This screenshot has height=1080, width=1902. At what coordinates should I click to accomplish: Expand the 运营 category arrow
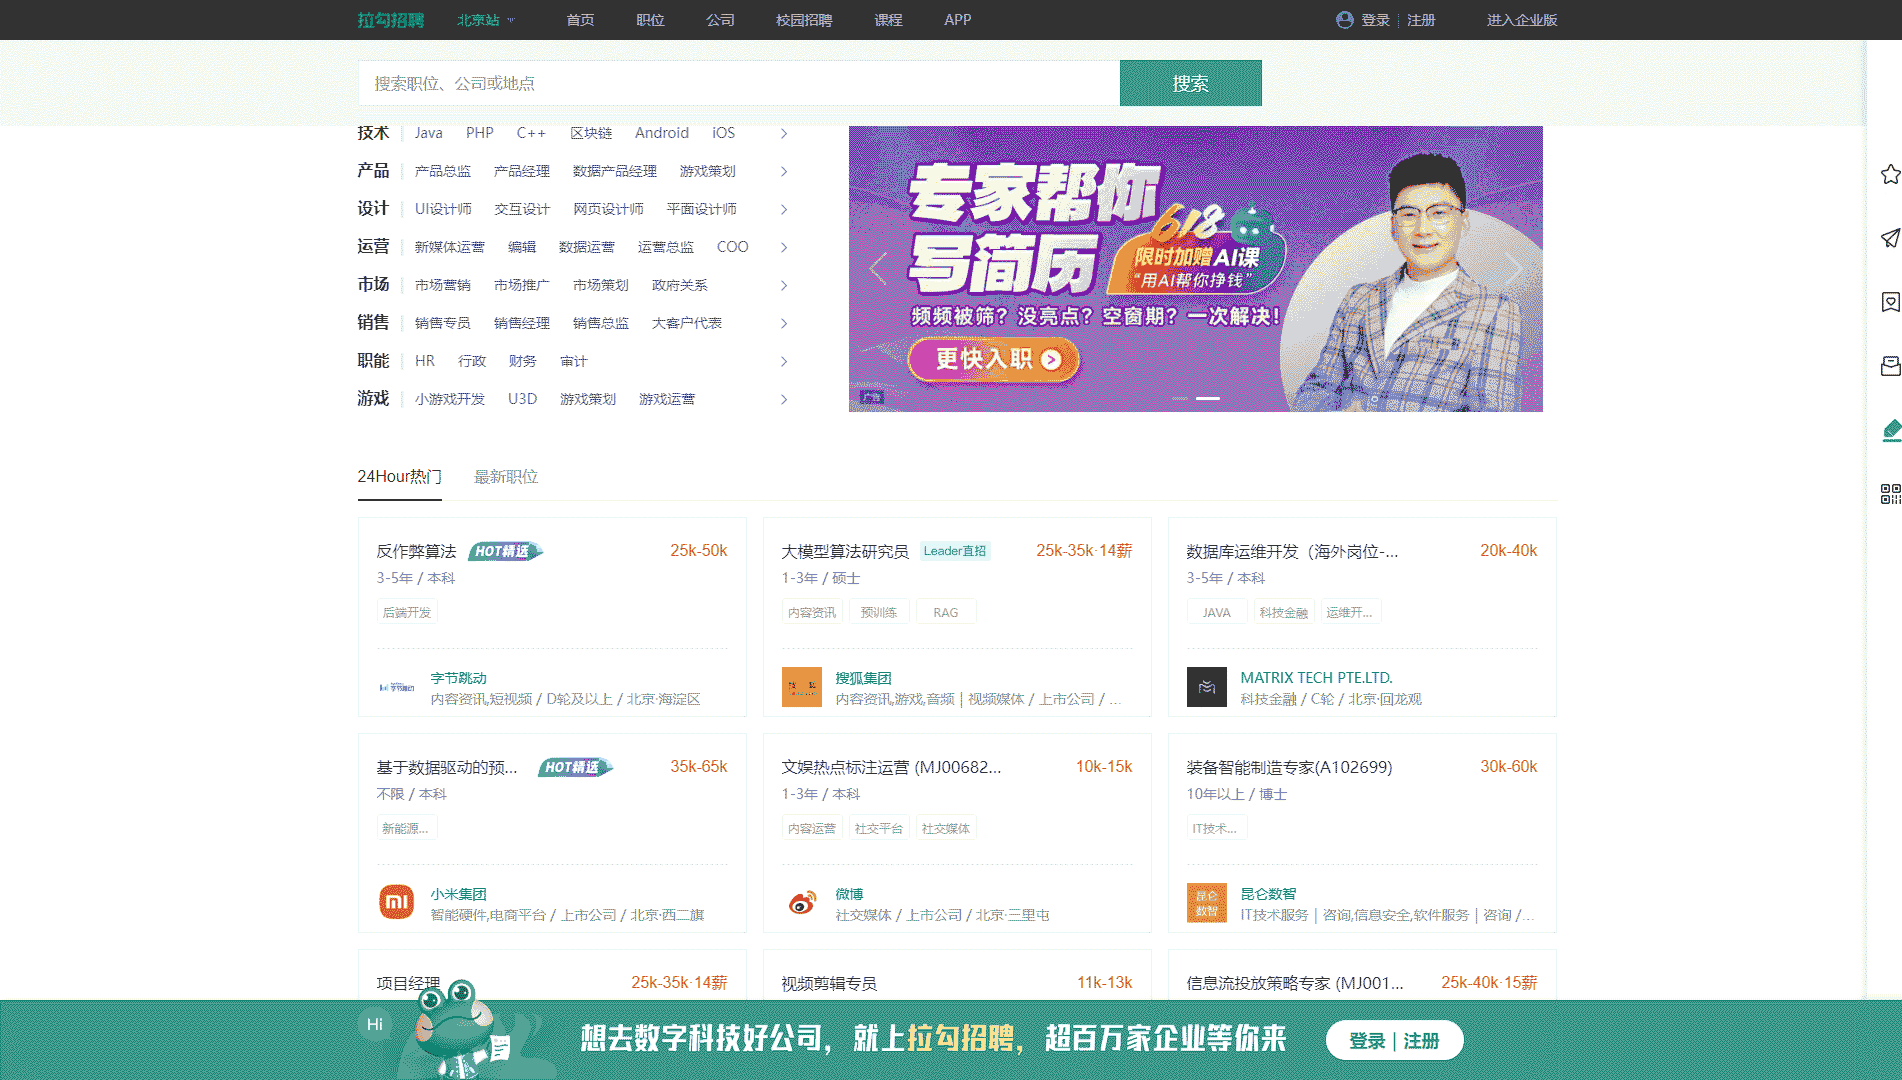(x=784, y=247)
